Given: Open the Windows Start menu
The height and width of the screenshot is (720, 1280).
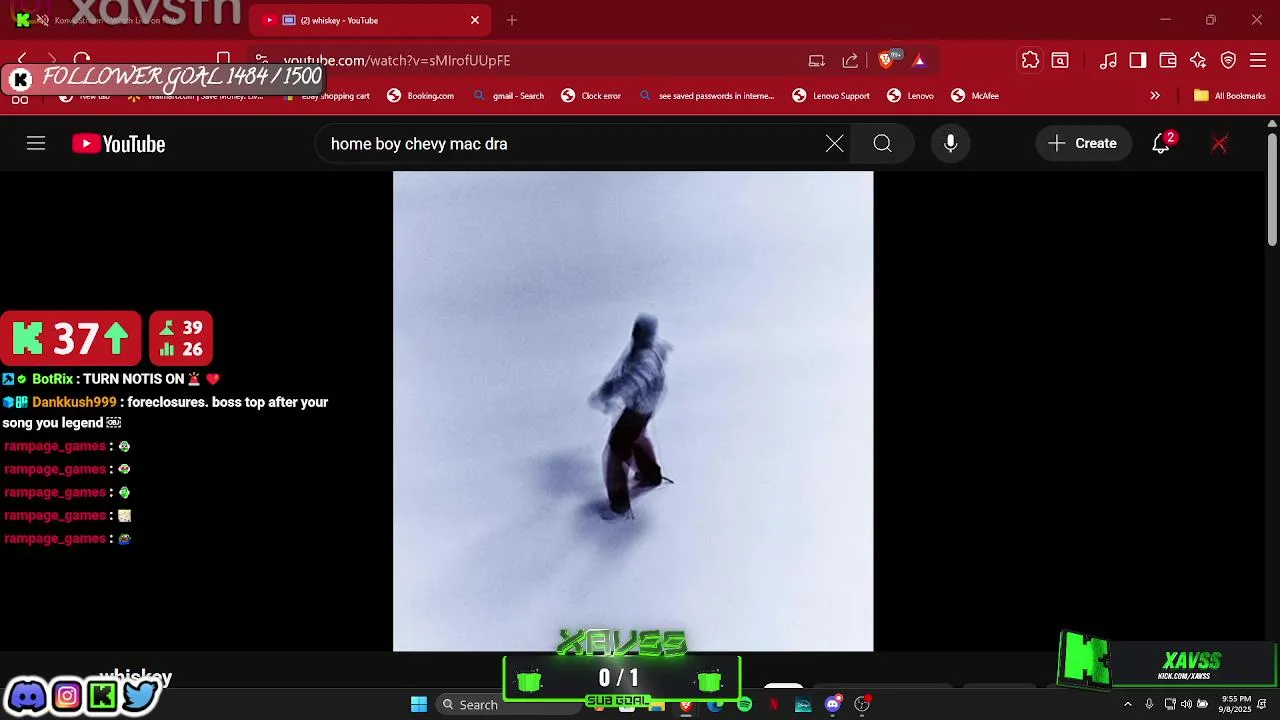Looking at the screenshot, I should click(419, 705).
